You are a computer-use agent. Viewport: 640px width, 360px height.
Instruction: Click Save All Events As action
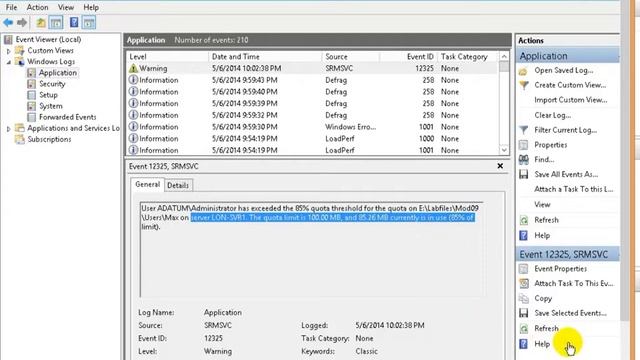566,174
